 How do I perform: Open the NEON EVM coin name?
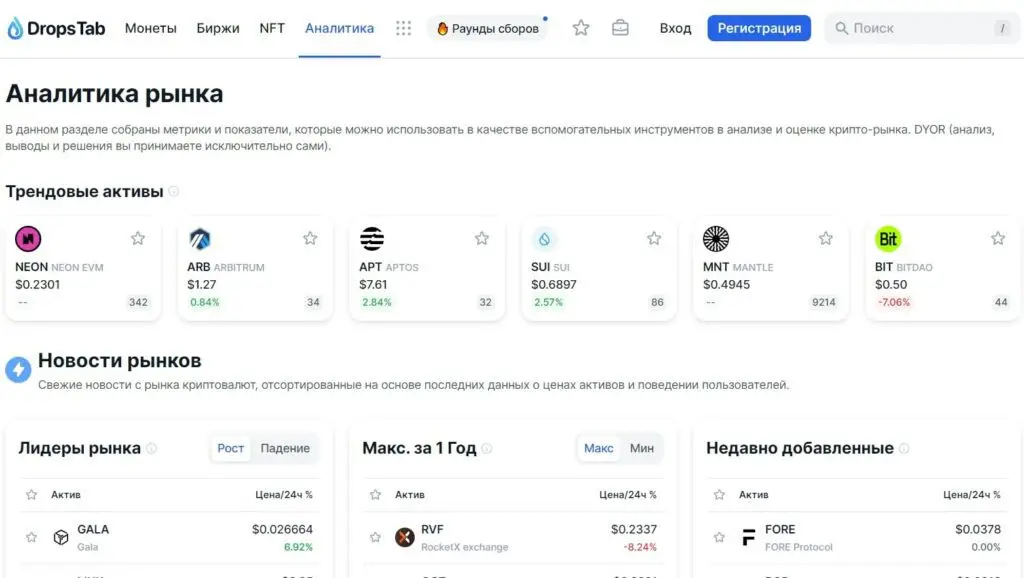point(59,267)
